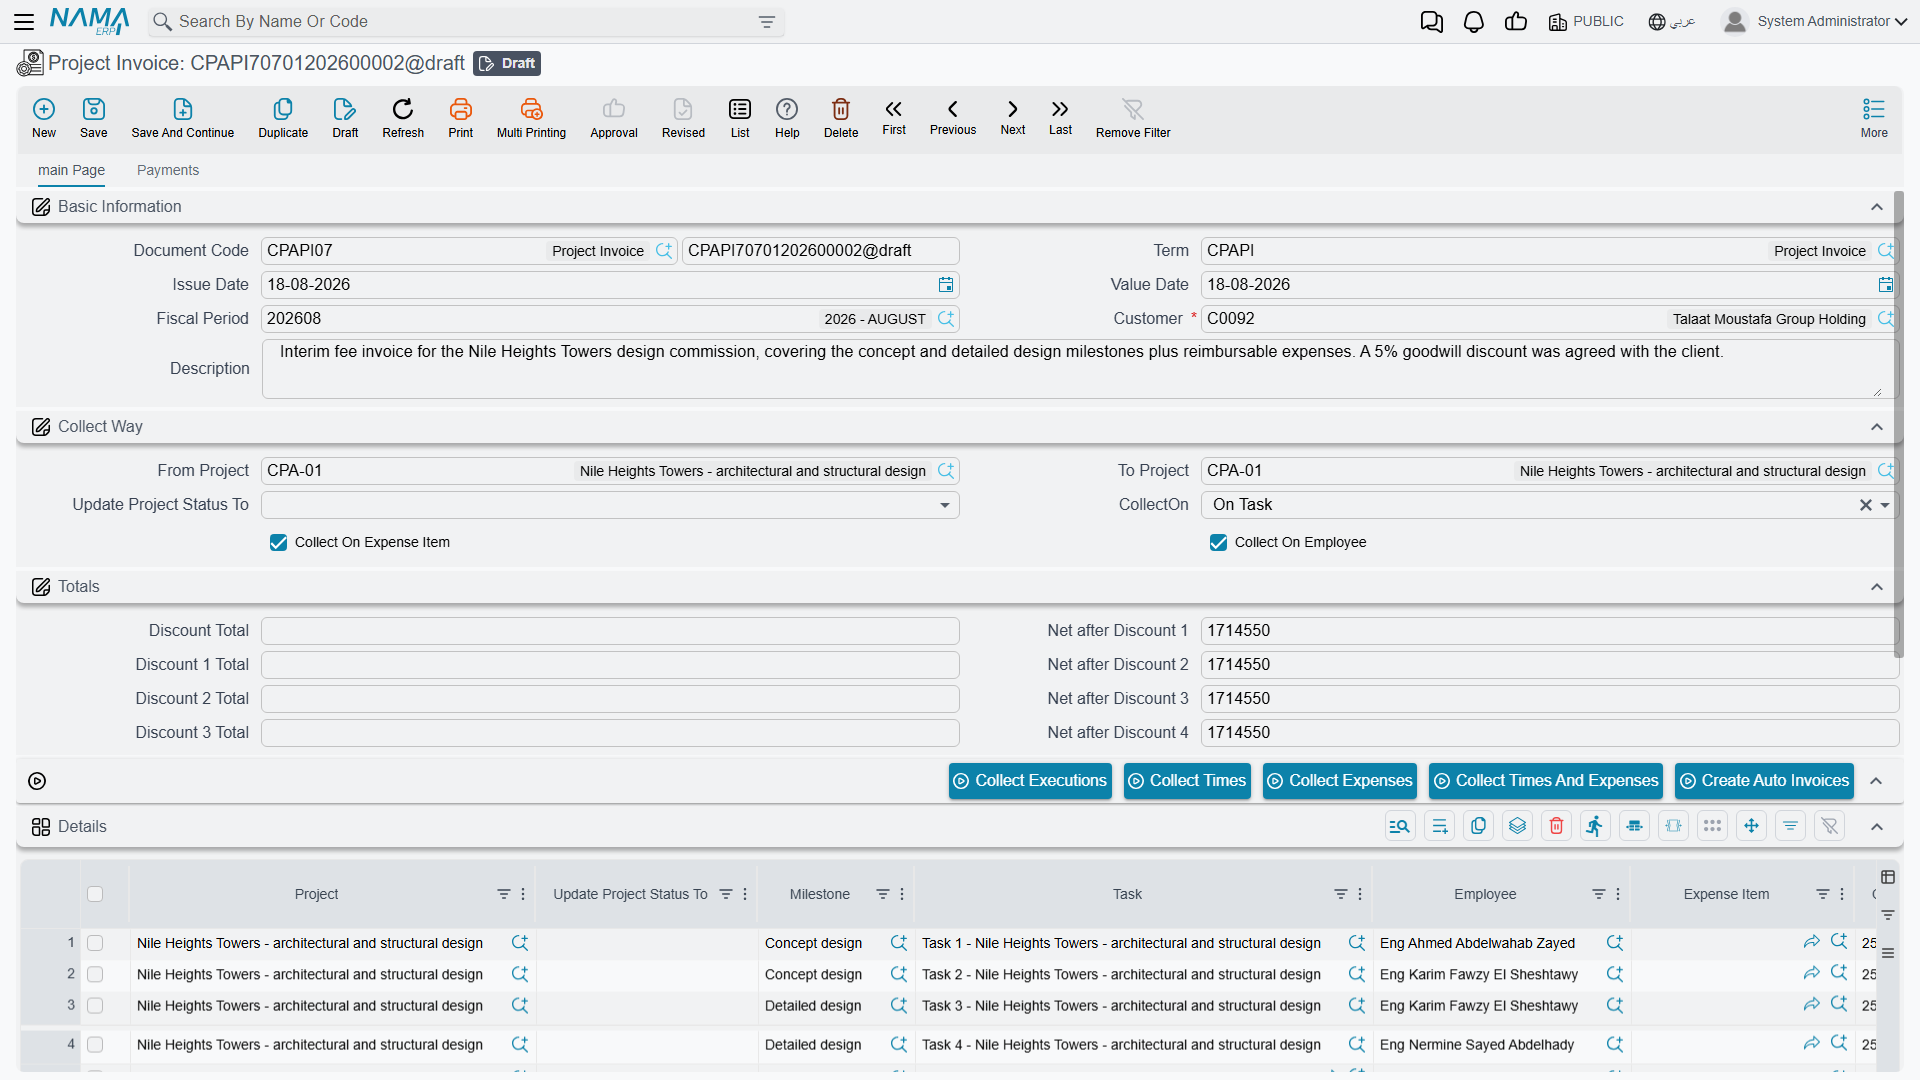This screenshot has height=1080, width=1920.
Task: Go to the Previous record
Action: (953, 117)
